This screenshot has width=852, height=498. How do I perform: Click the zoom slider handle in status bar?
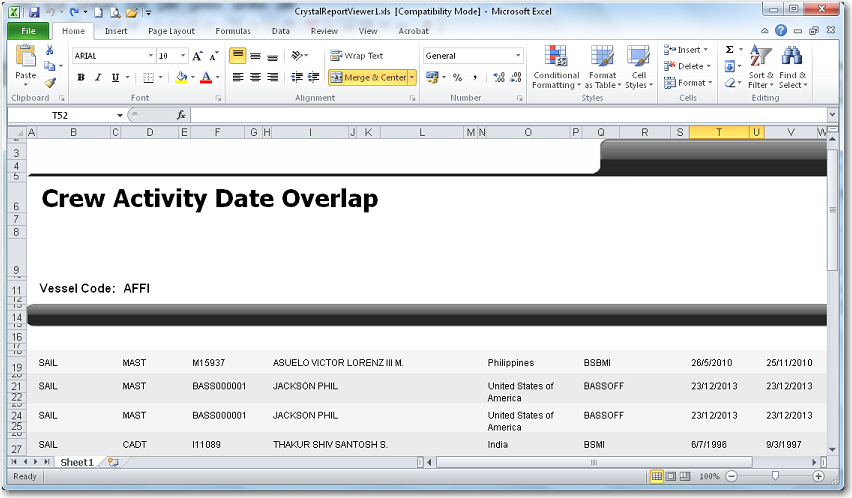774,476
